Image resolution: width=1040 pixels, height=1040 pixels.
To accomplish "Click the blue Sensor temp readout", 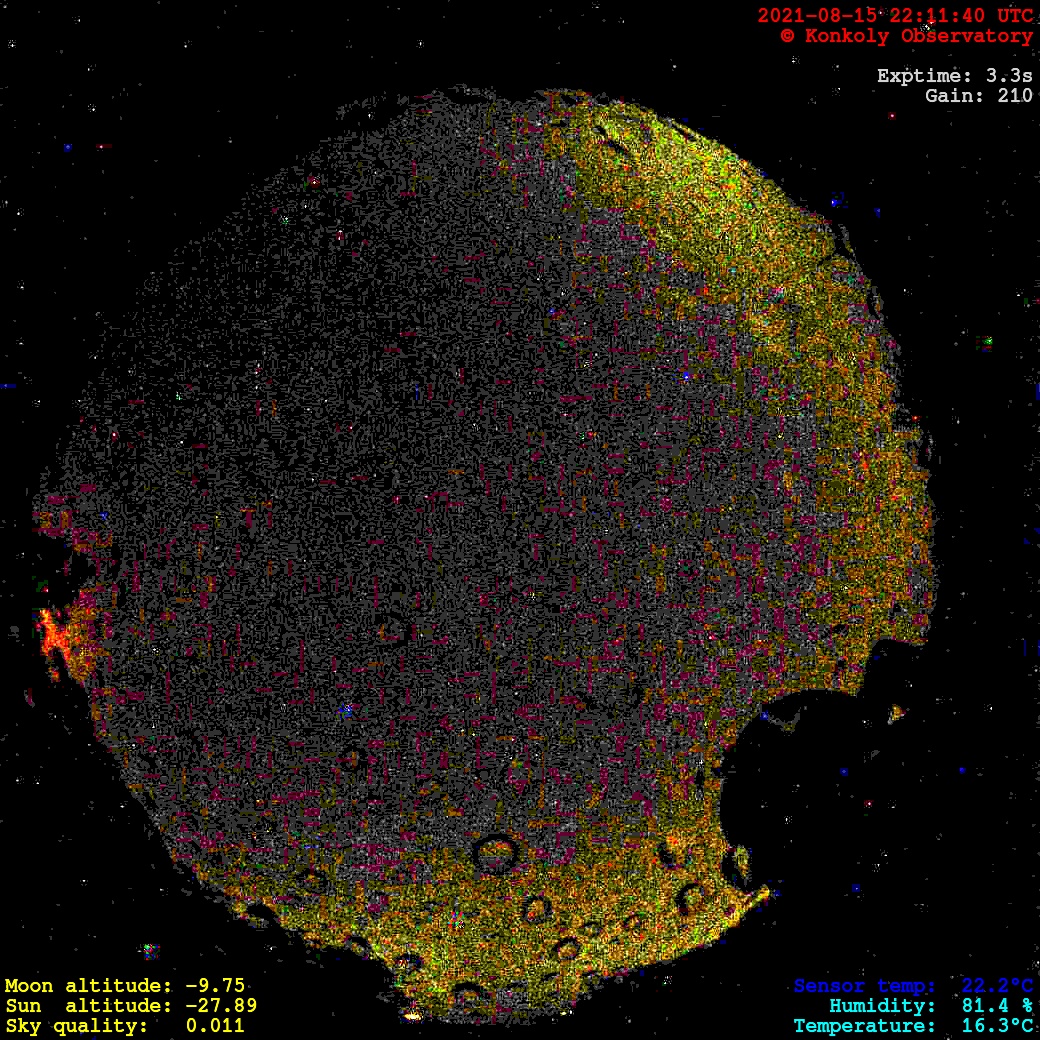I will tap(913, 986).
